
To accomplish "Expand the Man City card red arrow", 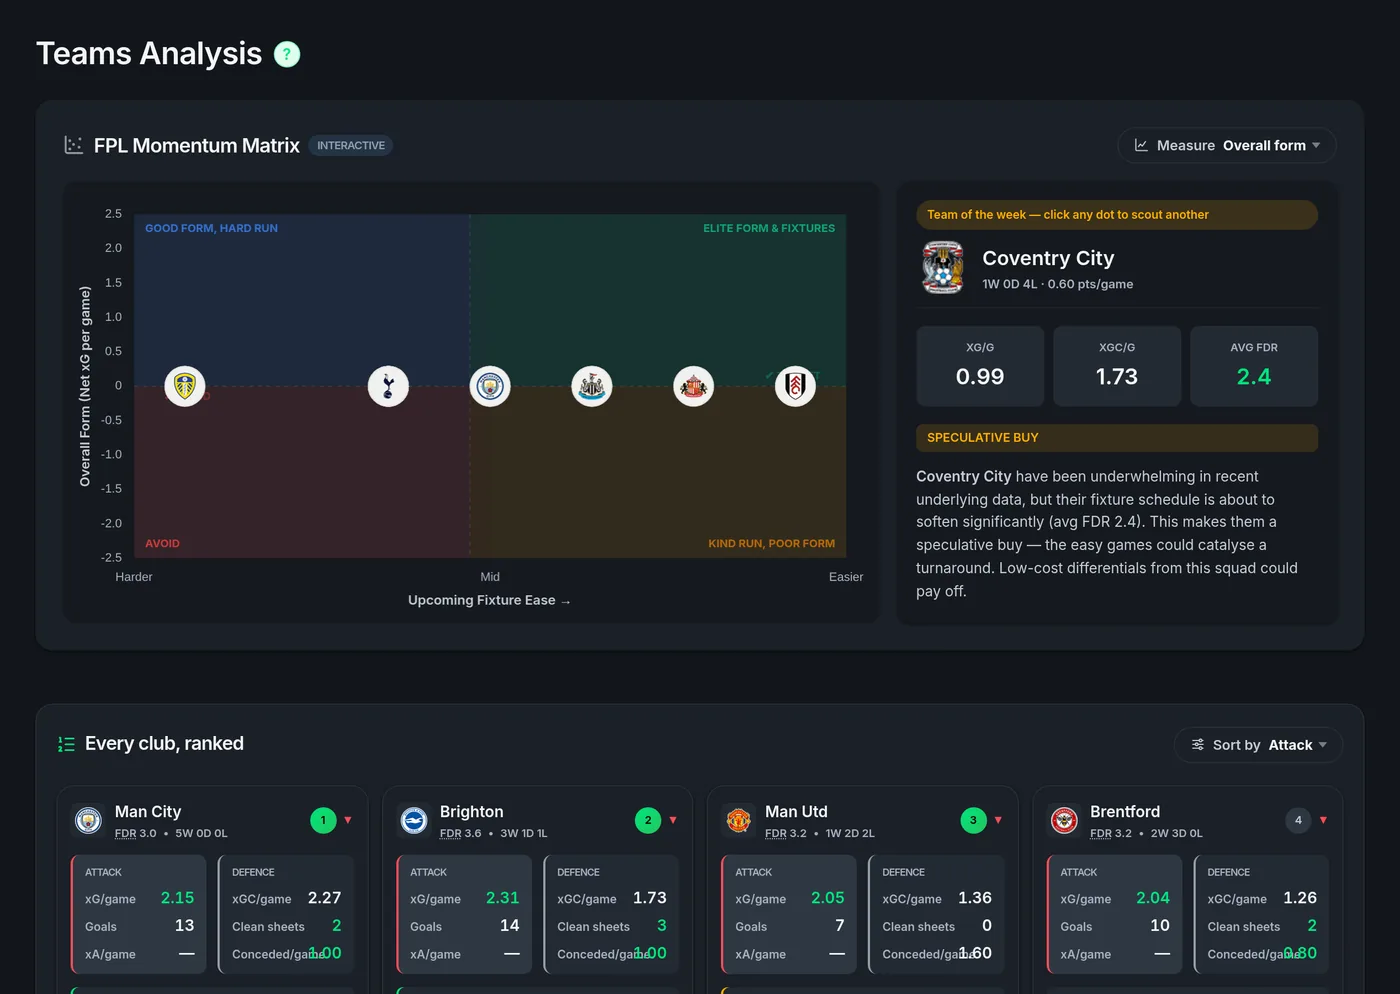I will click(348, 820).
